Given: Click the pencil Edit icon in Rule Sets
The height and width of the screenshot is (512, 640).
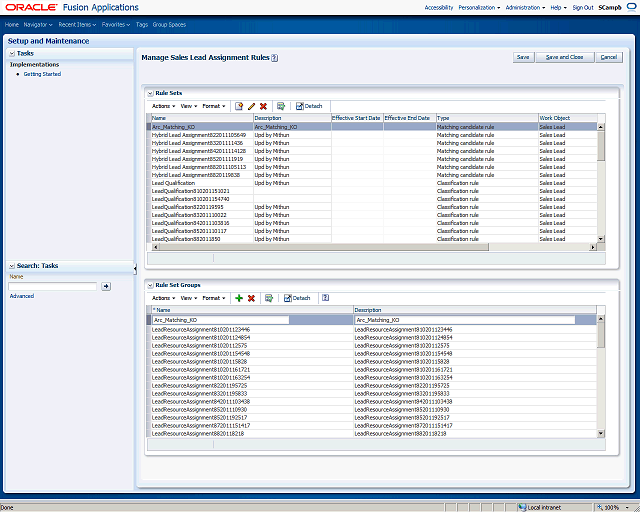Looking at the screenshot, I should pos(251,106).
